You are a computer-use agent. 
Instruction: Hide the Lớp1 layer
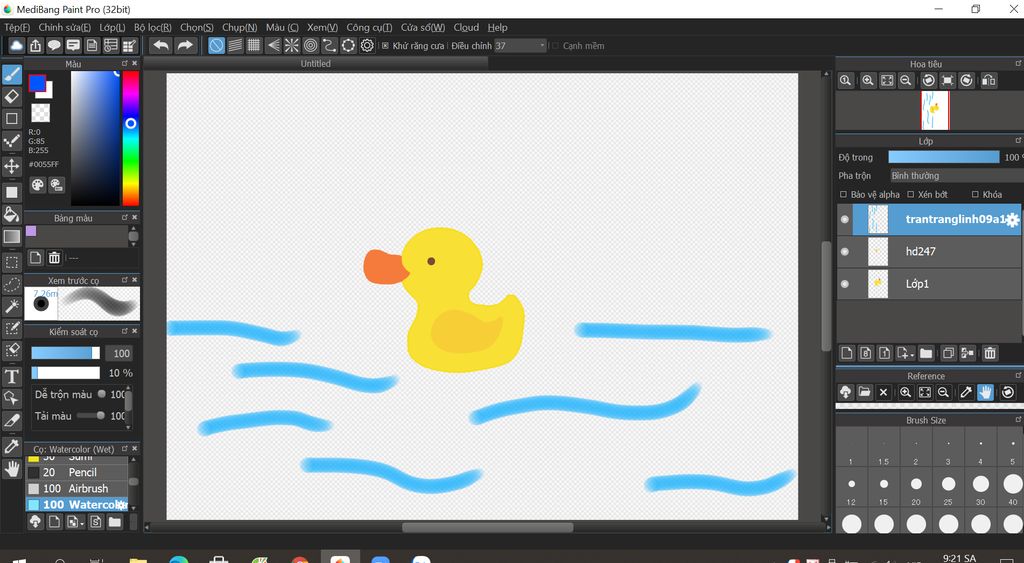(x=844, y=284)
